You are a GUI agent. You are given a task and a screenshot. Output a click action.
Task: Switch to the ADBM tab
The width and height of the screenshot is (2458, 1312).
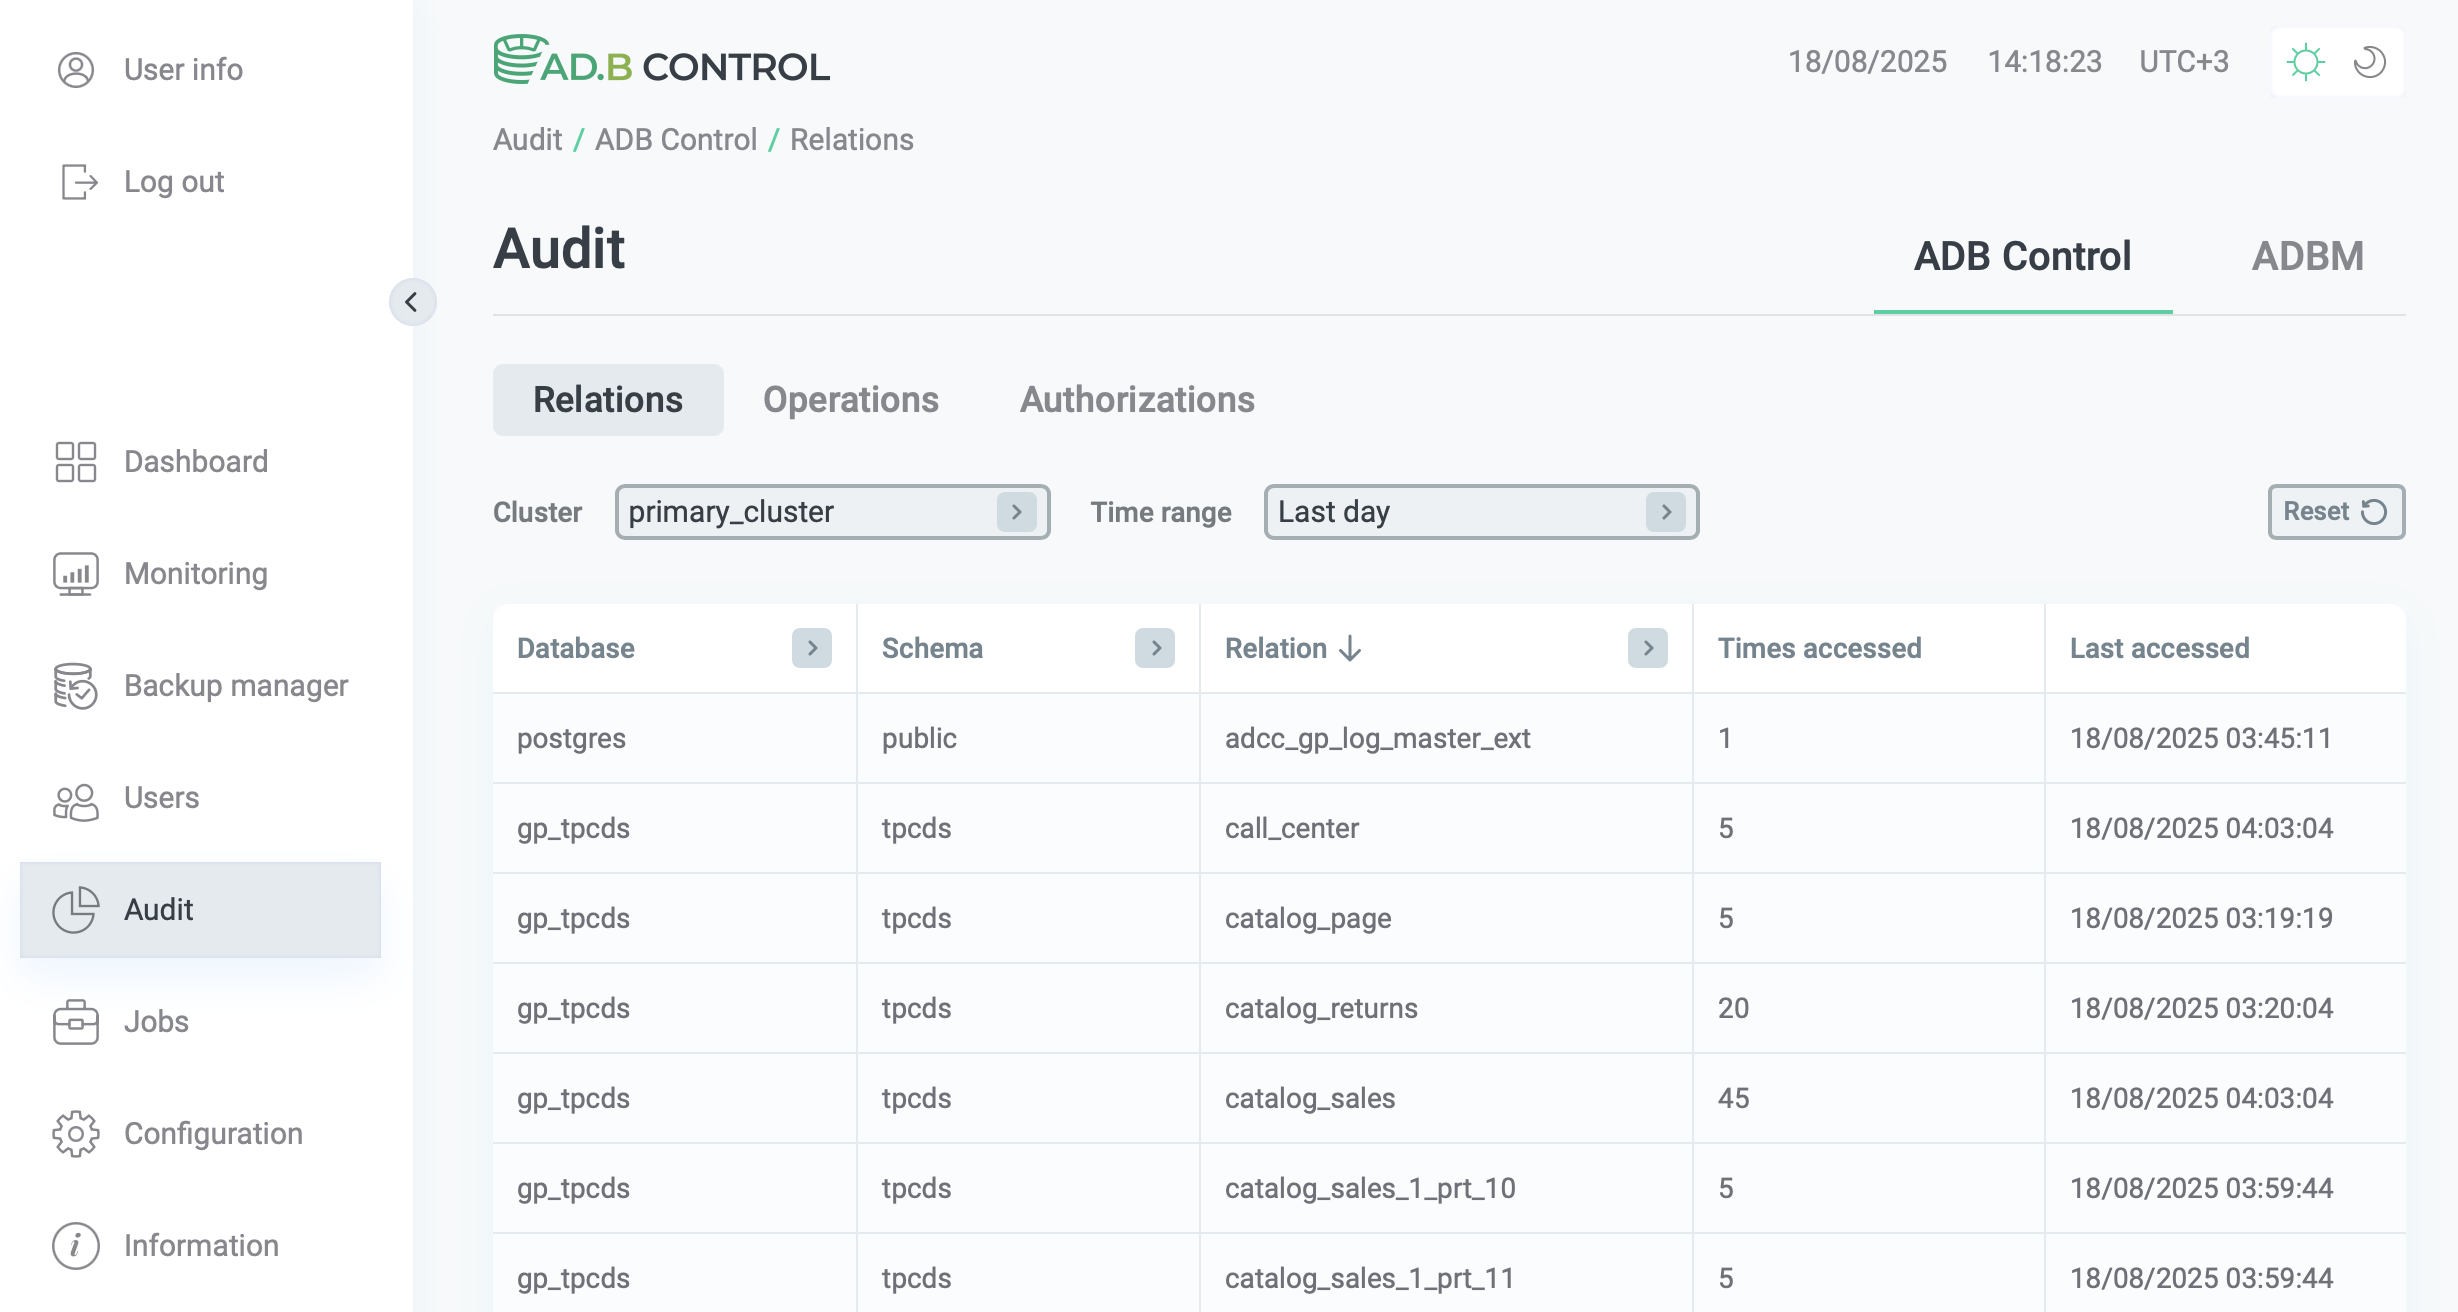(2308, 257)
